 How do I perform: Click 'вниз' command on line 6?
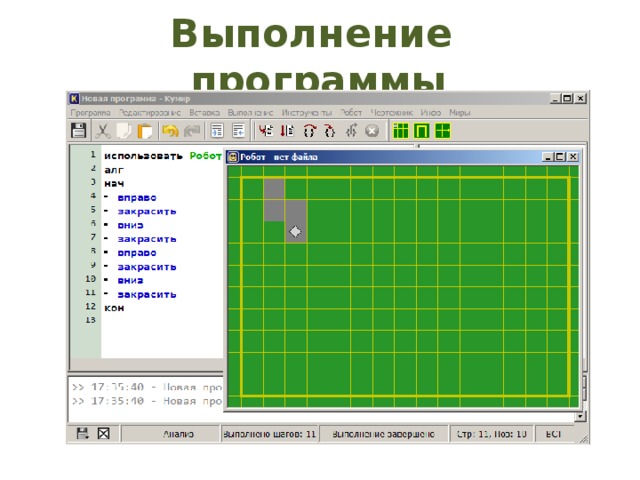click(x=130, y=225)
